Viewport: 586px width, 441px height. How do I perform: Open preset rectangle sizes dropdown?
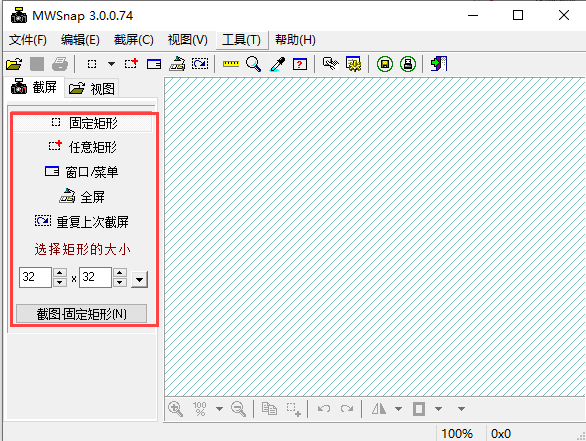139,279
